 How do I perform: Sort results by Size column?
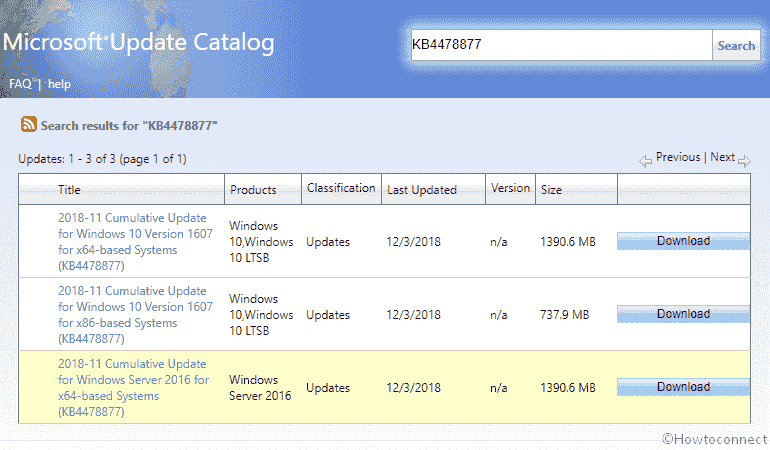(551, 190)
